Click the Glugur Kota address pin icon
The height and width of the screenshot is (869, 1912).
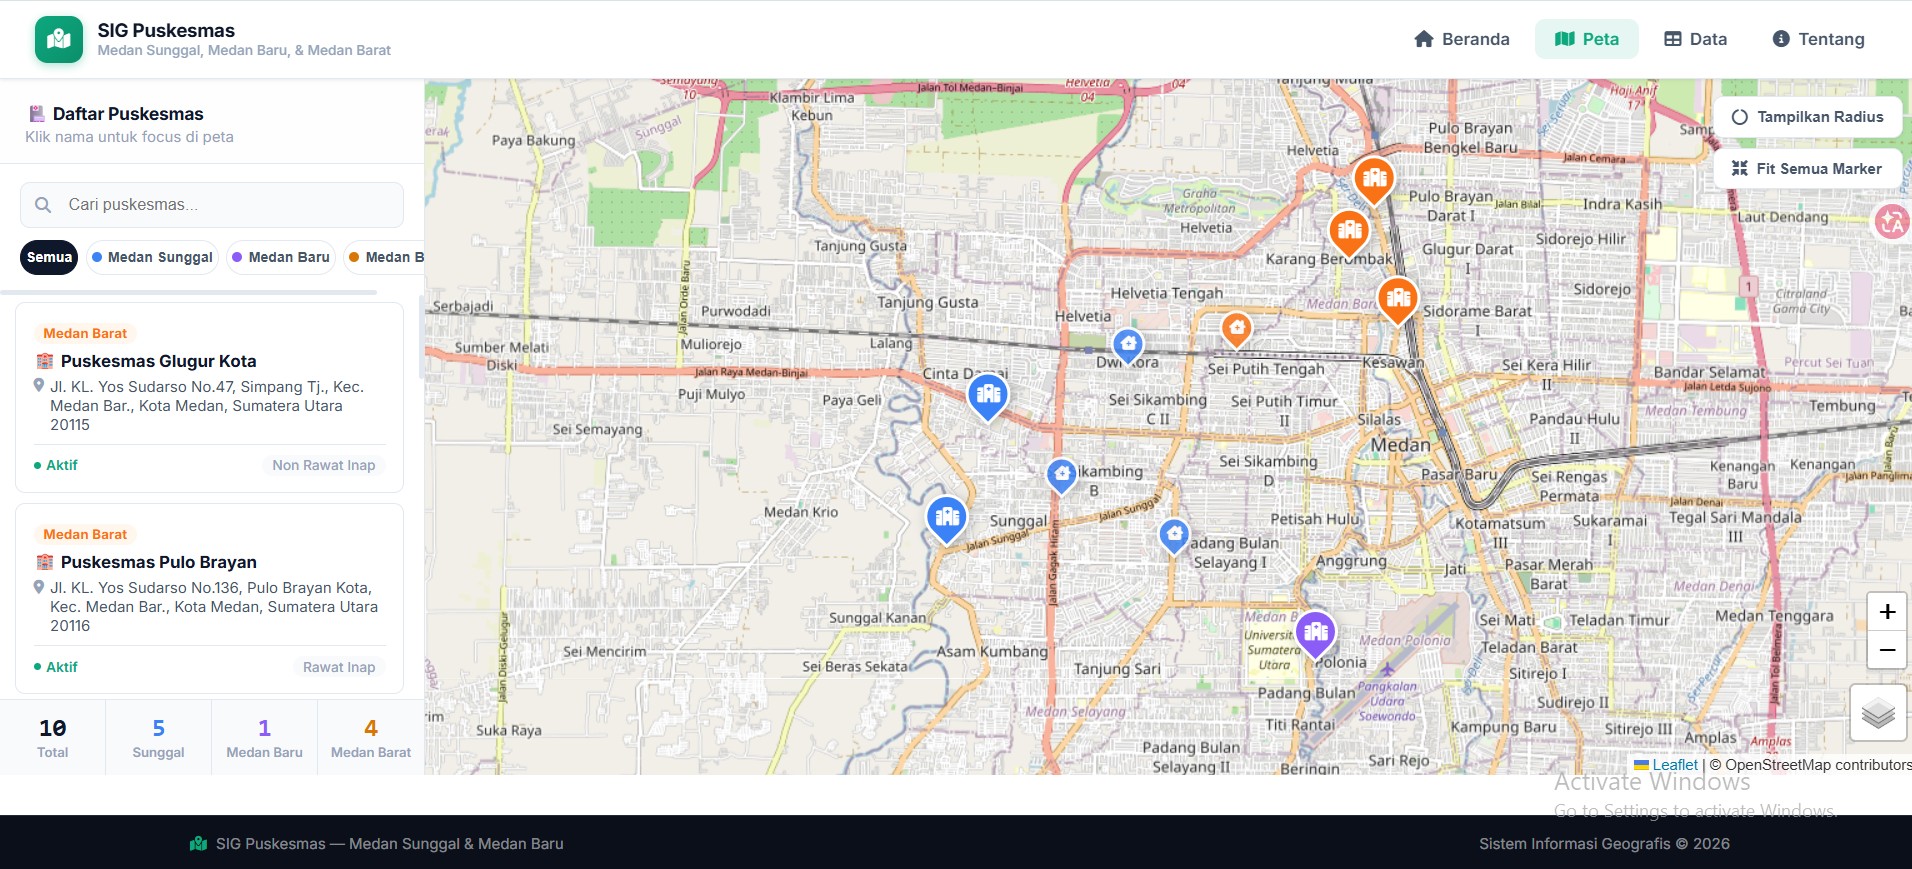click(39, 386)
